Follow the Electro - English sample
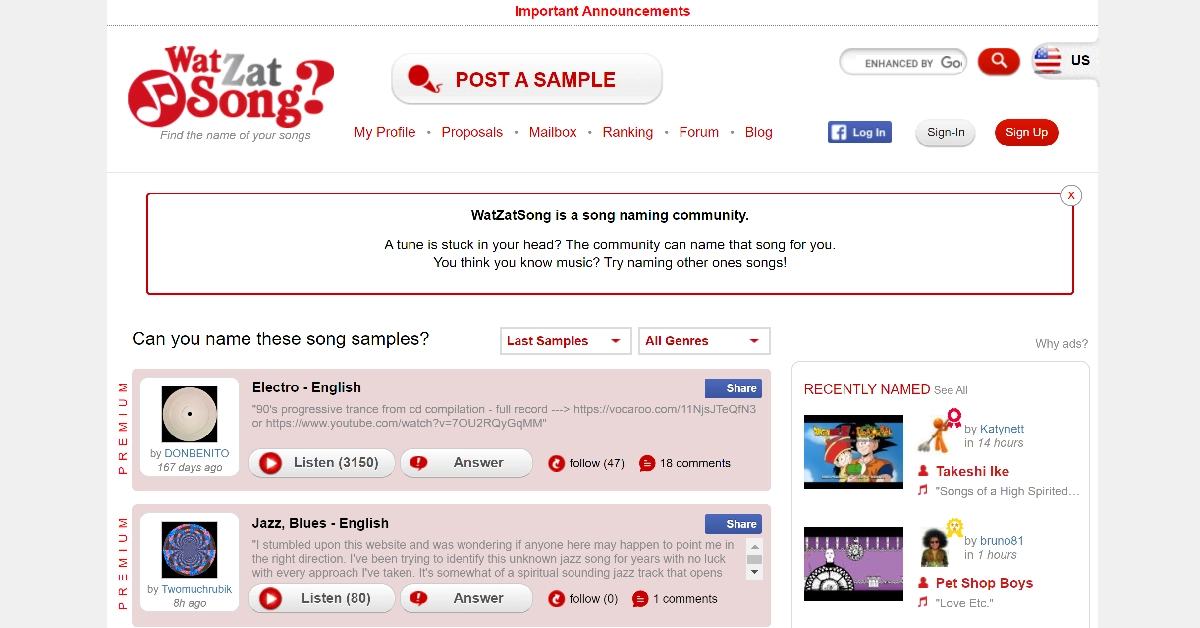Screen dimensions: 1200x628 click(x=586, y=463)
